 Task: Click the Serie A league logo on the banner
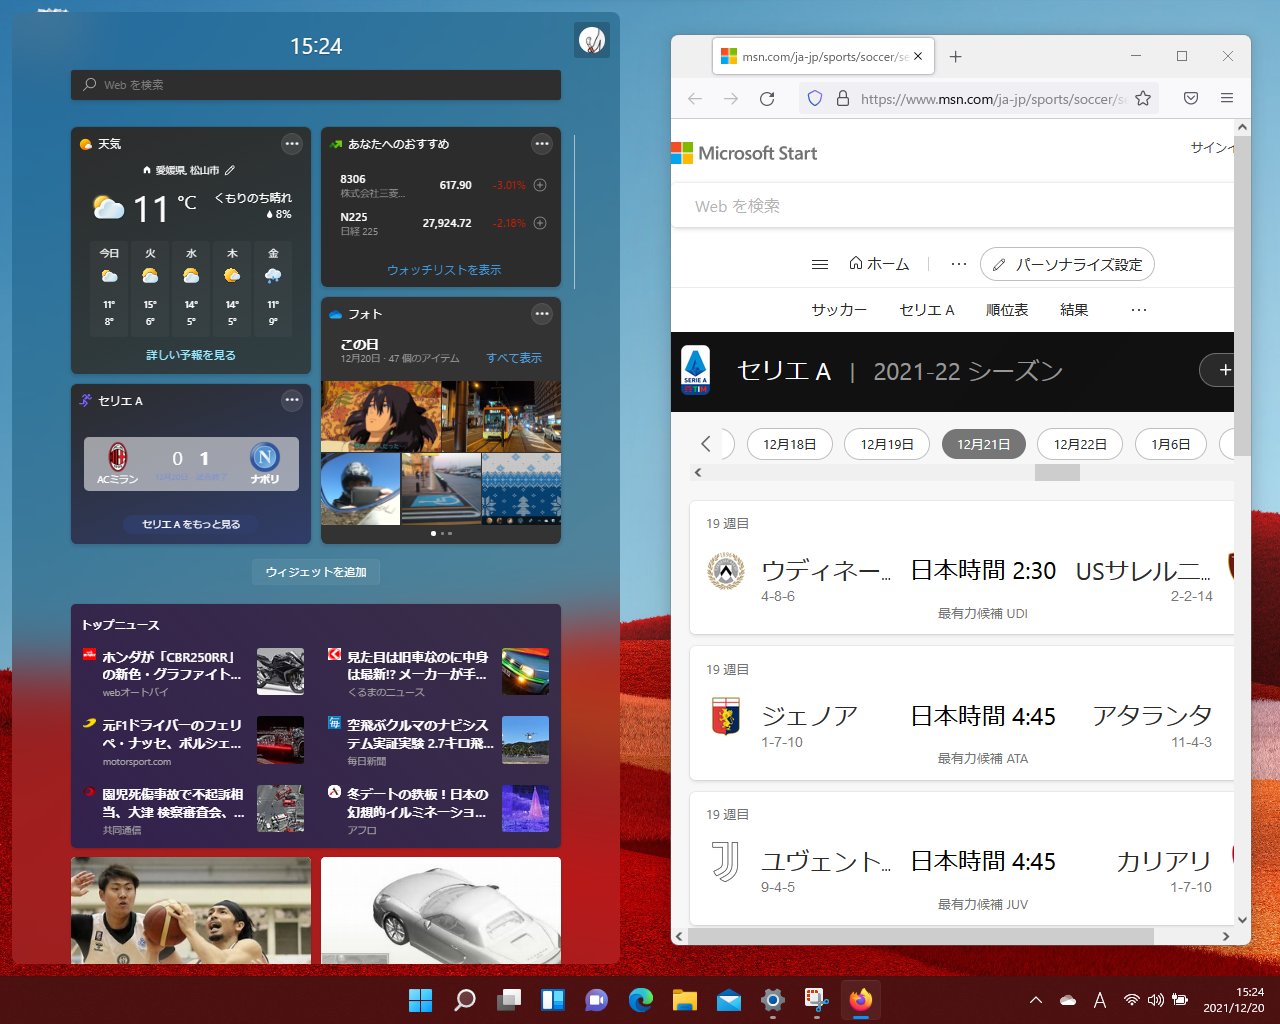[x=697, y=371]
